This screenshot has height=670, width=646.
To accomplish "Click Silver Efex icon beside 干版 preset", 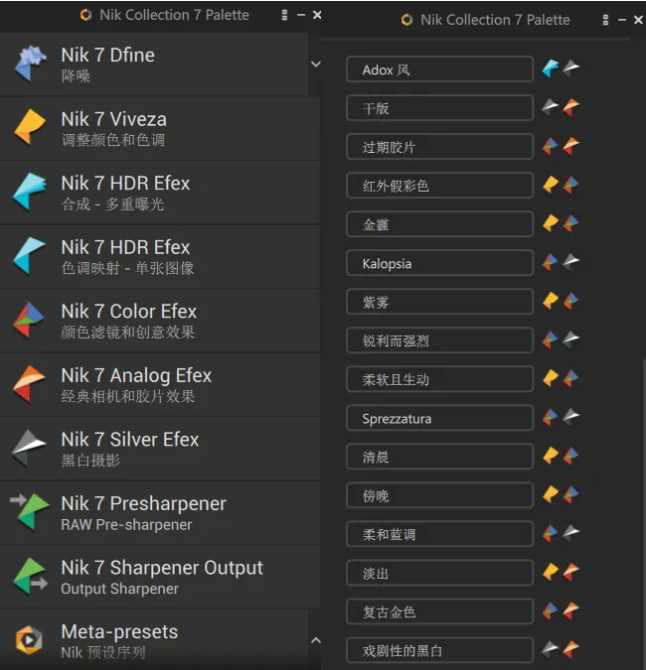I will pyautogui.click(x=550, y=107).
